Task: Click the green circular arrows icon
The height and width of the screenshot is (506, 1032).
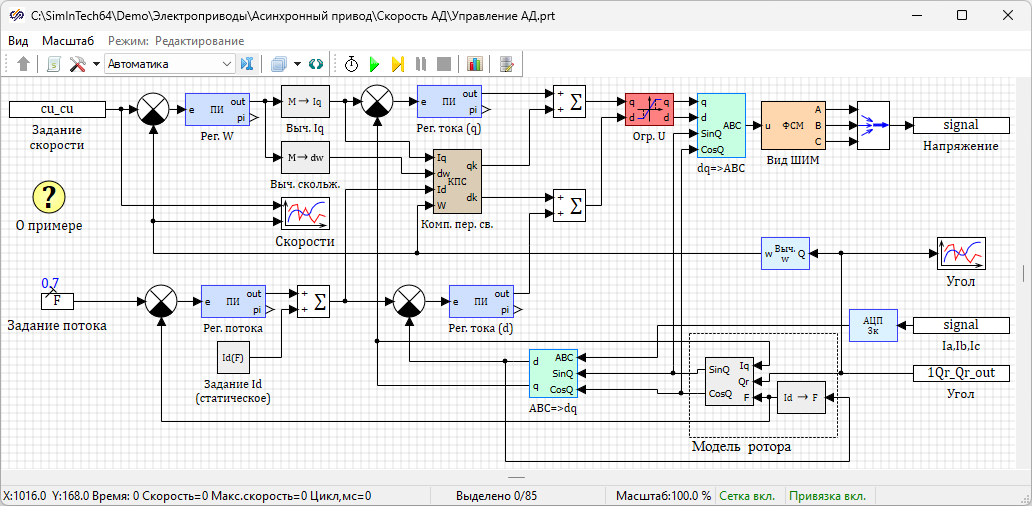Action: tap(316, 64)
